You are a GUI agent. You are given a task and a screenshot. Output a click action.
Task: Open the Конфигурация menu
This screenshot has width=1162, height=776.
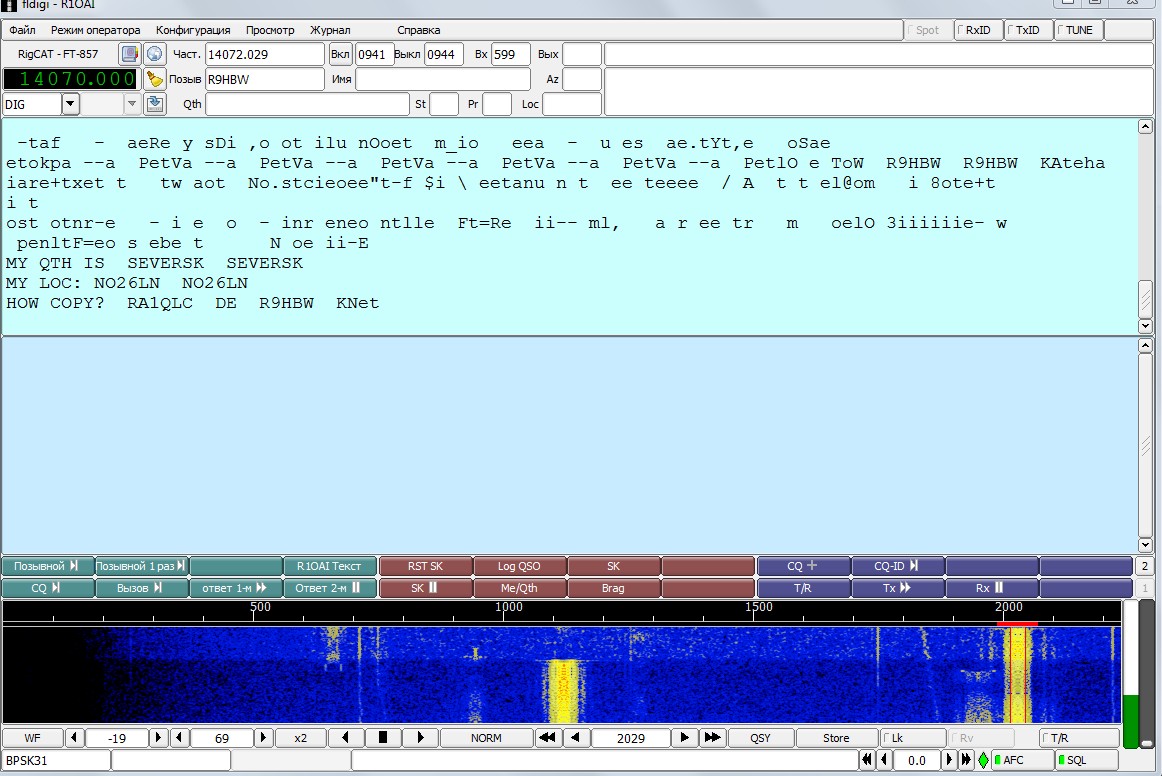coord(193,30)
